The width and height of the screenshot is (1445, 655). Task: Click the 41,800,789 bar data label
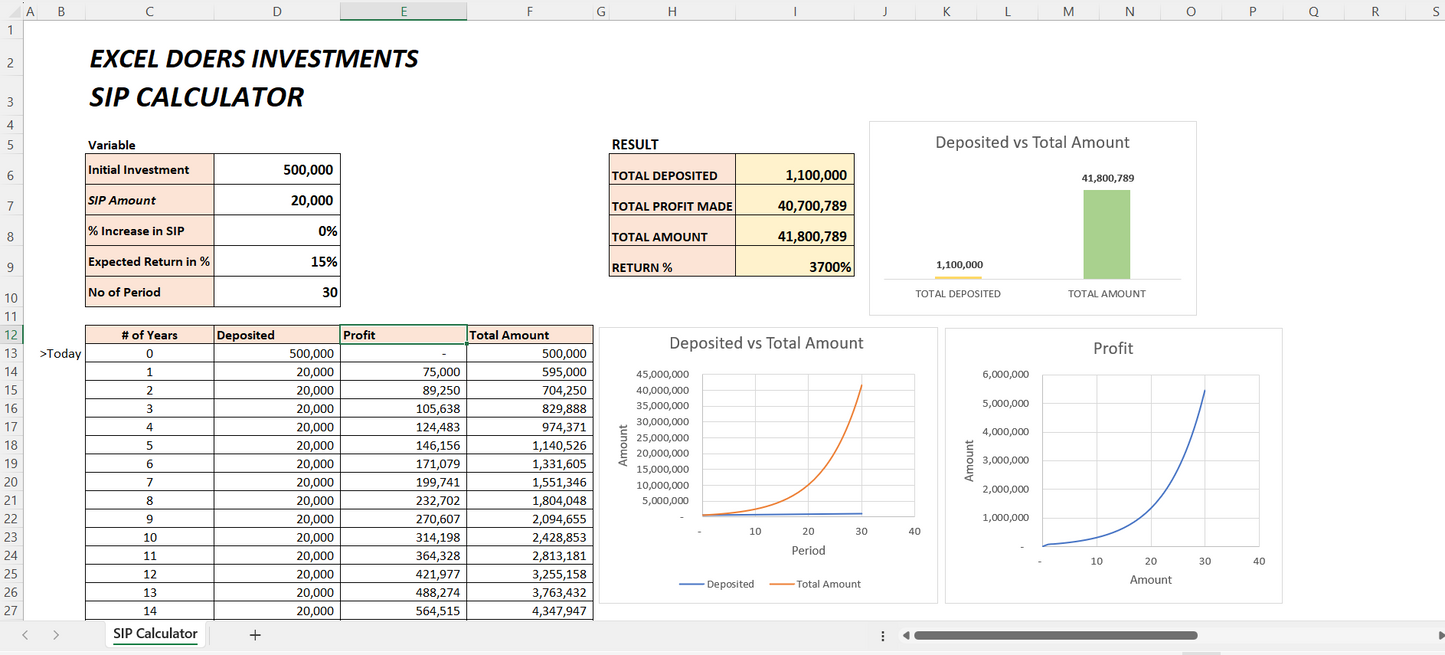(1107, 178)
